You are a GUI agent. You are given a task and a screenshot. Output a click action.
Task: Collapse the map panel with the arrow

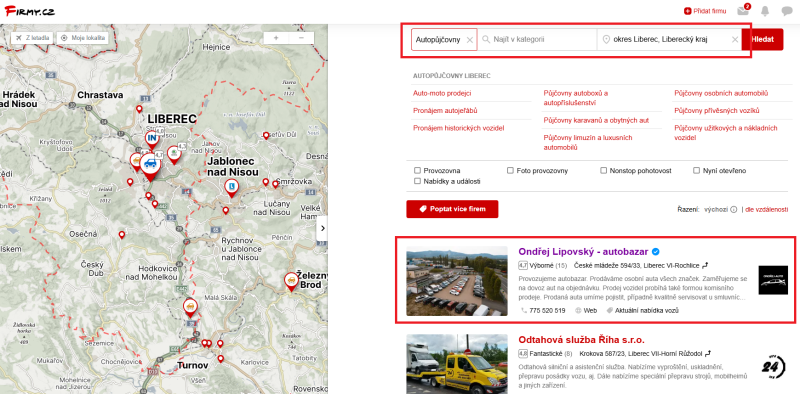point(322,229)
